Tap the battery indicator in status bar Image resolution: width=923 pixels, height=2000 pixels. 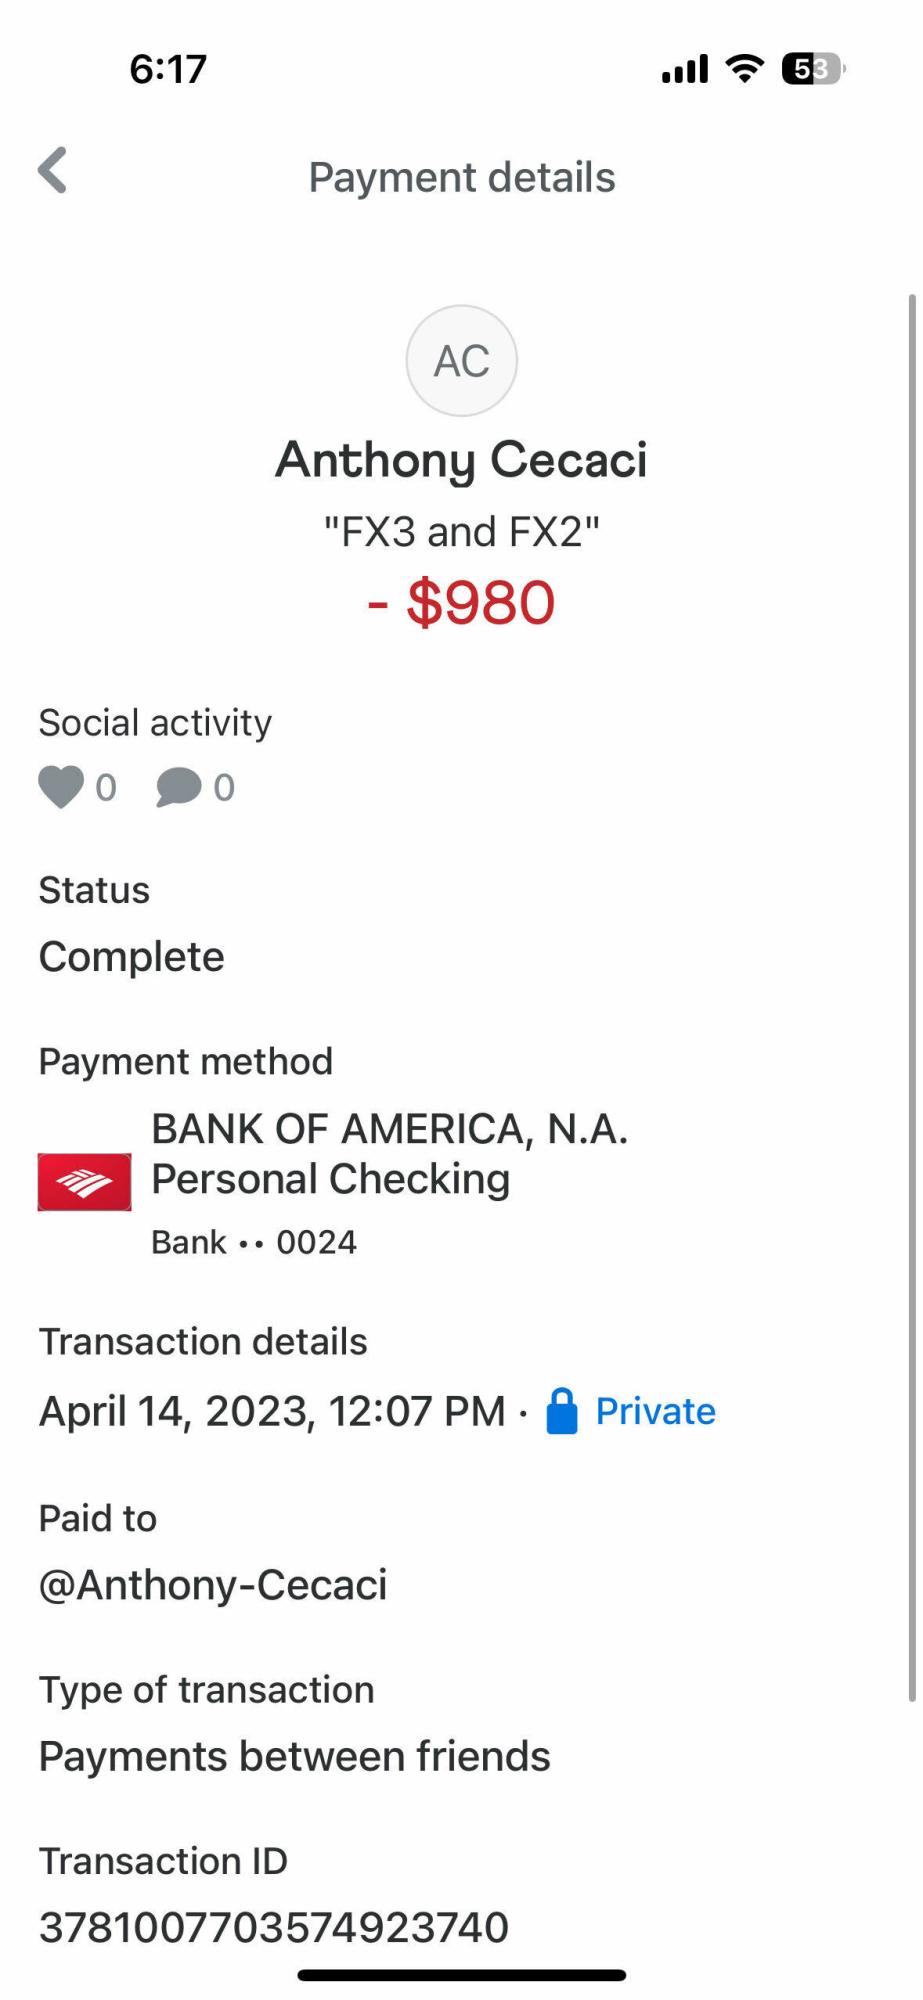[812, 69]
